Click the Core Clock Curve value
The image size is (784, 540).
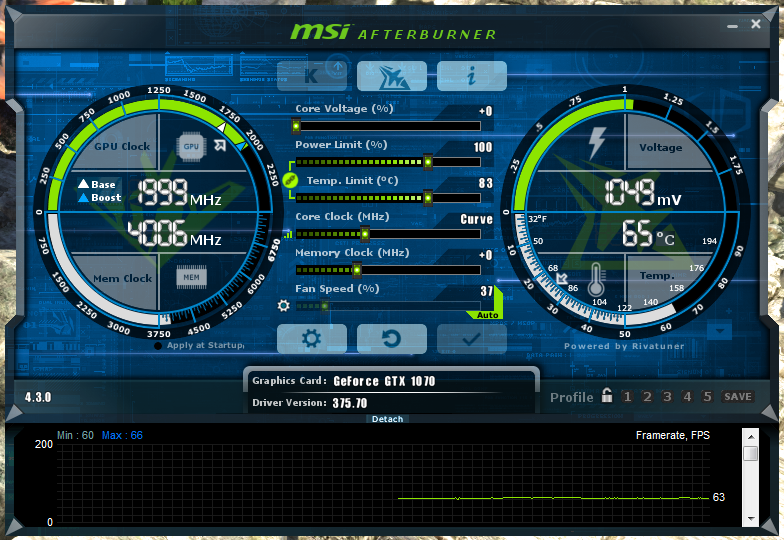point(476,220)
